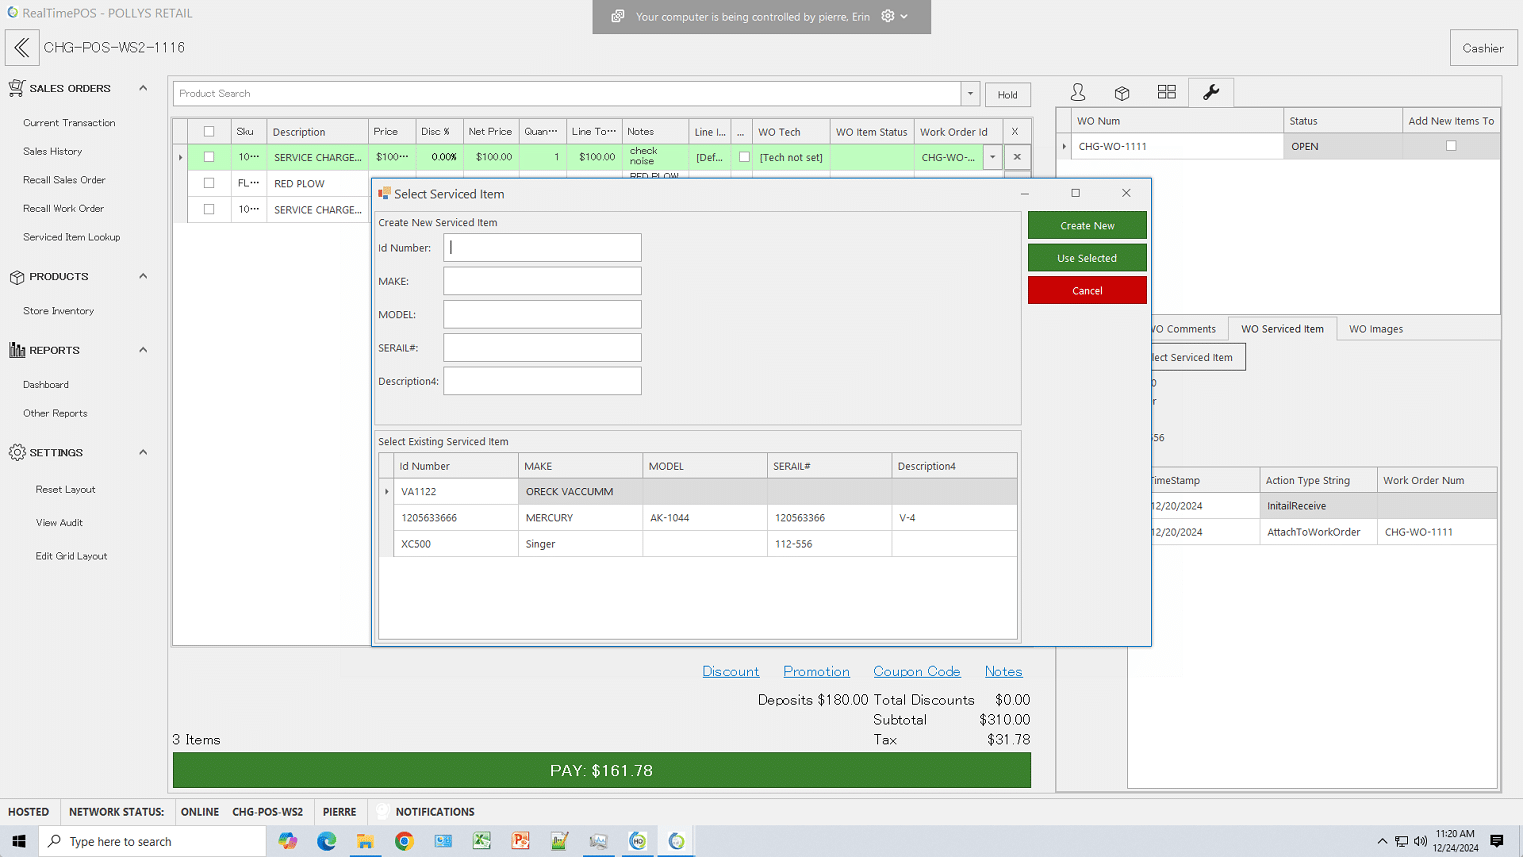Viewport: 1523px width, 857px height.
Task: Switch to the WO Images tab
Action: [x=1376, y=329]
